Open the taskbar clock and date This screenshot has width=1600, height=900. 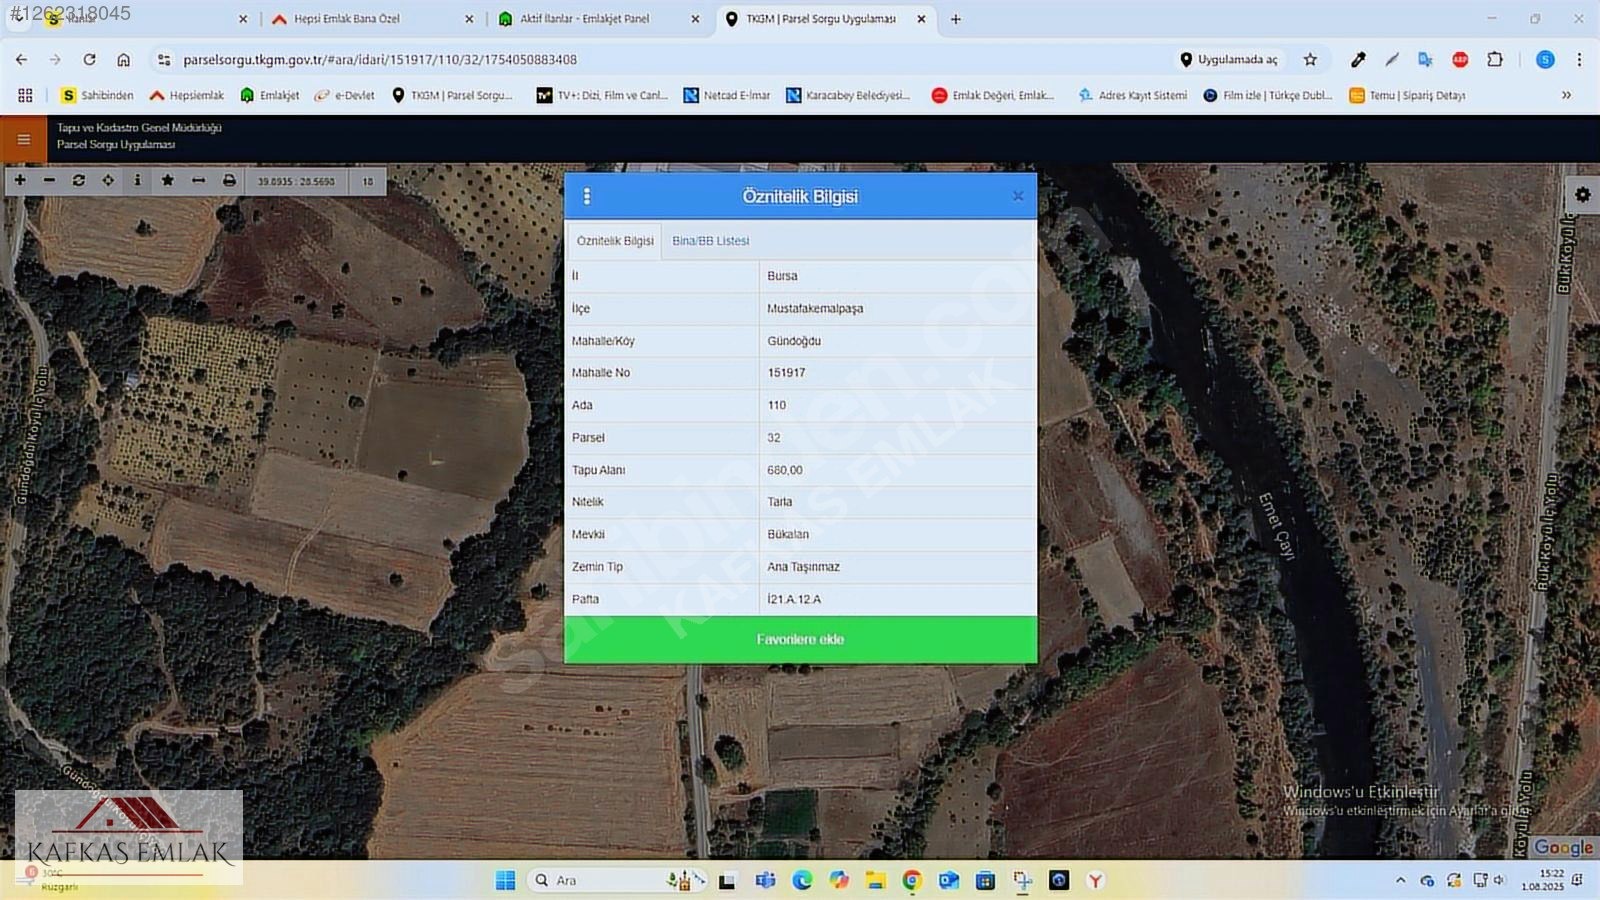coord(1543,880)
